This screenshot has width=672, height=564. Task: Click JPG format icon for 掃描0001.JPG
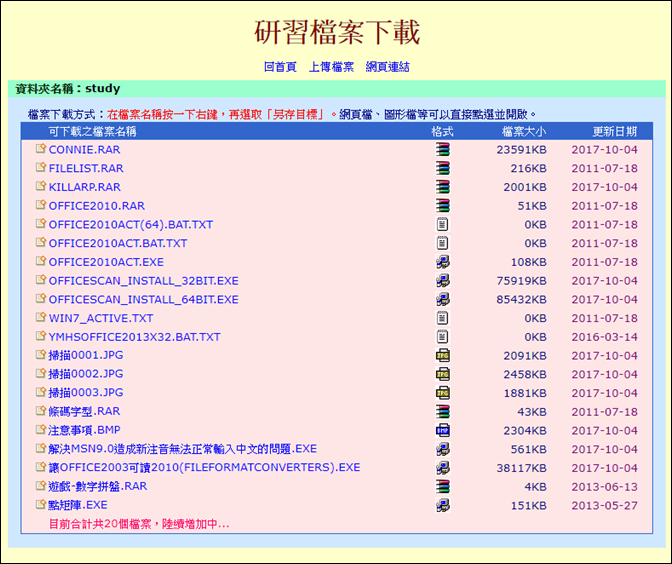[443, 355]
